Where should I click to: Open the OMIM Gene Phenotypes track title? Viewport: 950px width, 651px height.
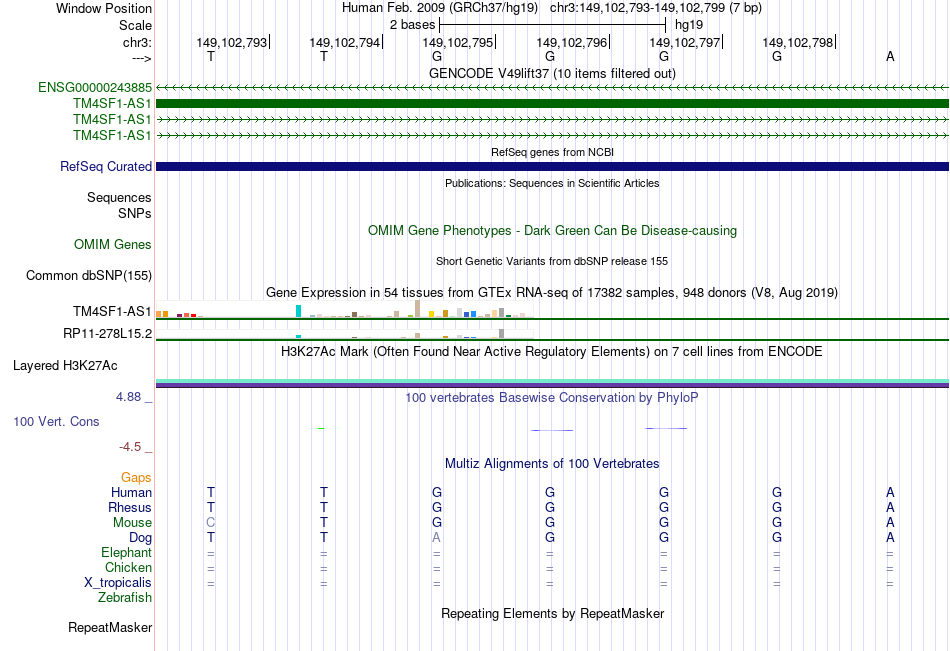552,230
